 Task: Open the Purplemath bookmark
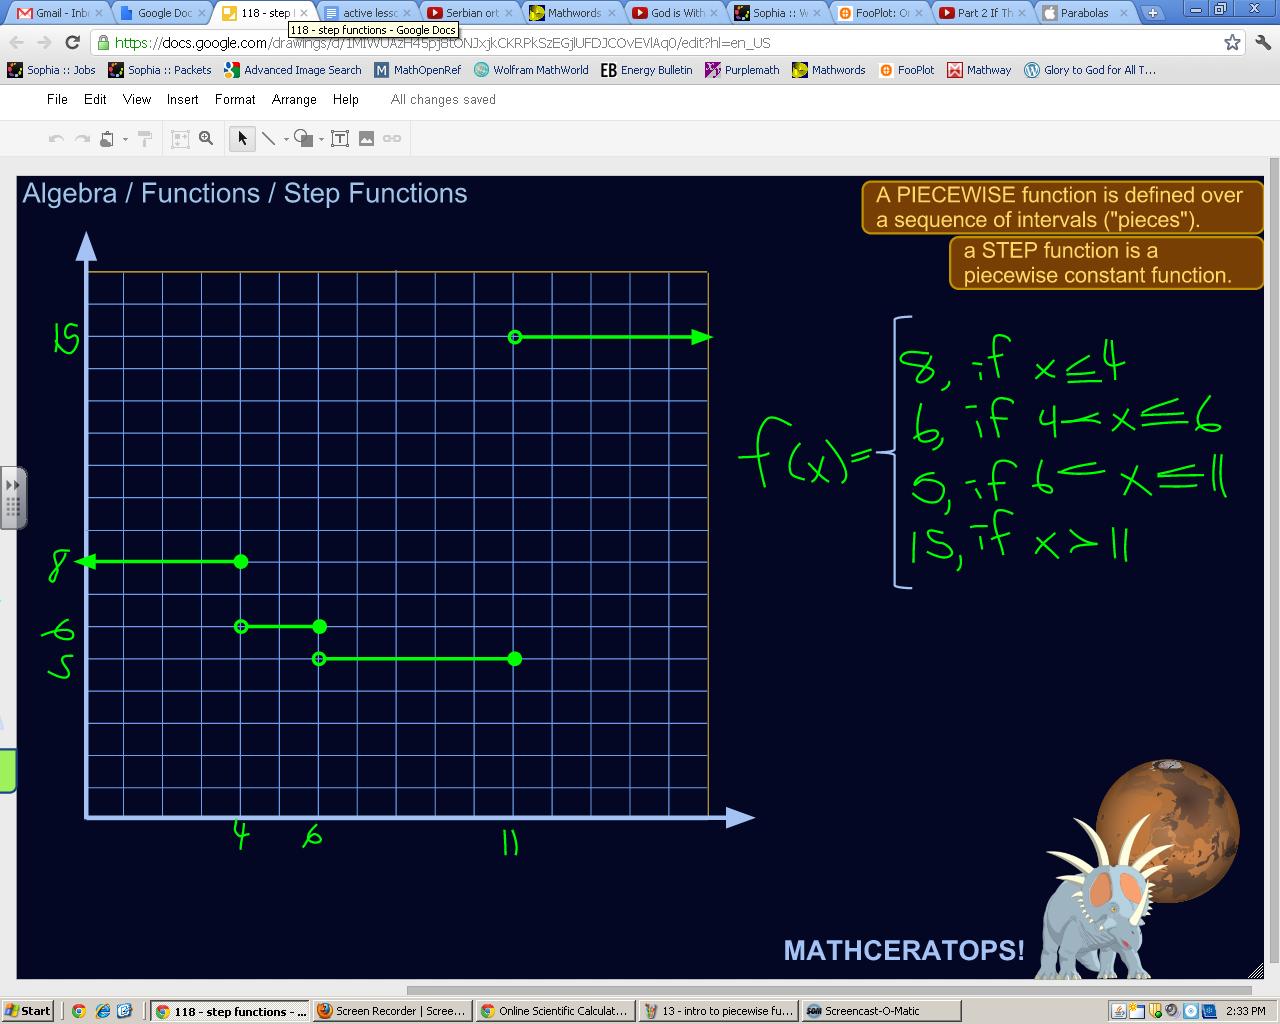point(742,70)
